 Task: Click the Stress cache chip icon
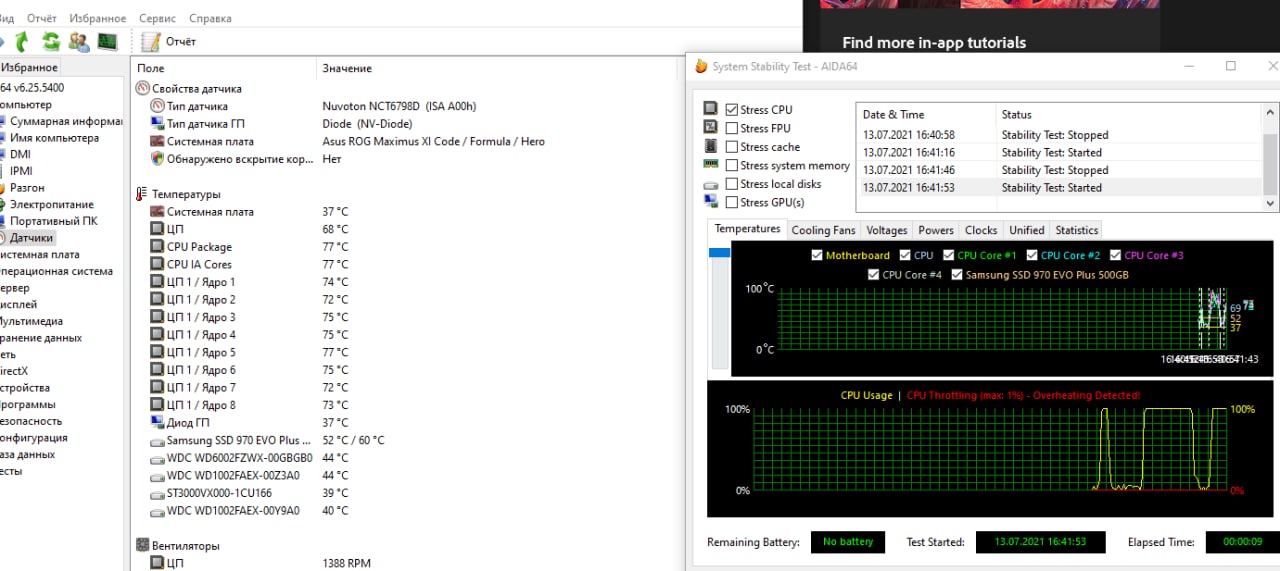coord(710,146)
